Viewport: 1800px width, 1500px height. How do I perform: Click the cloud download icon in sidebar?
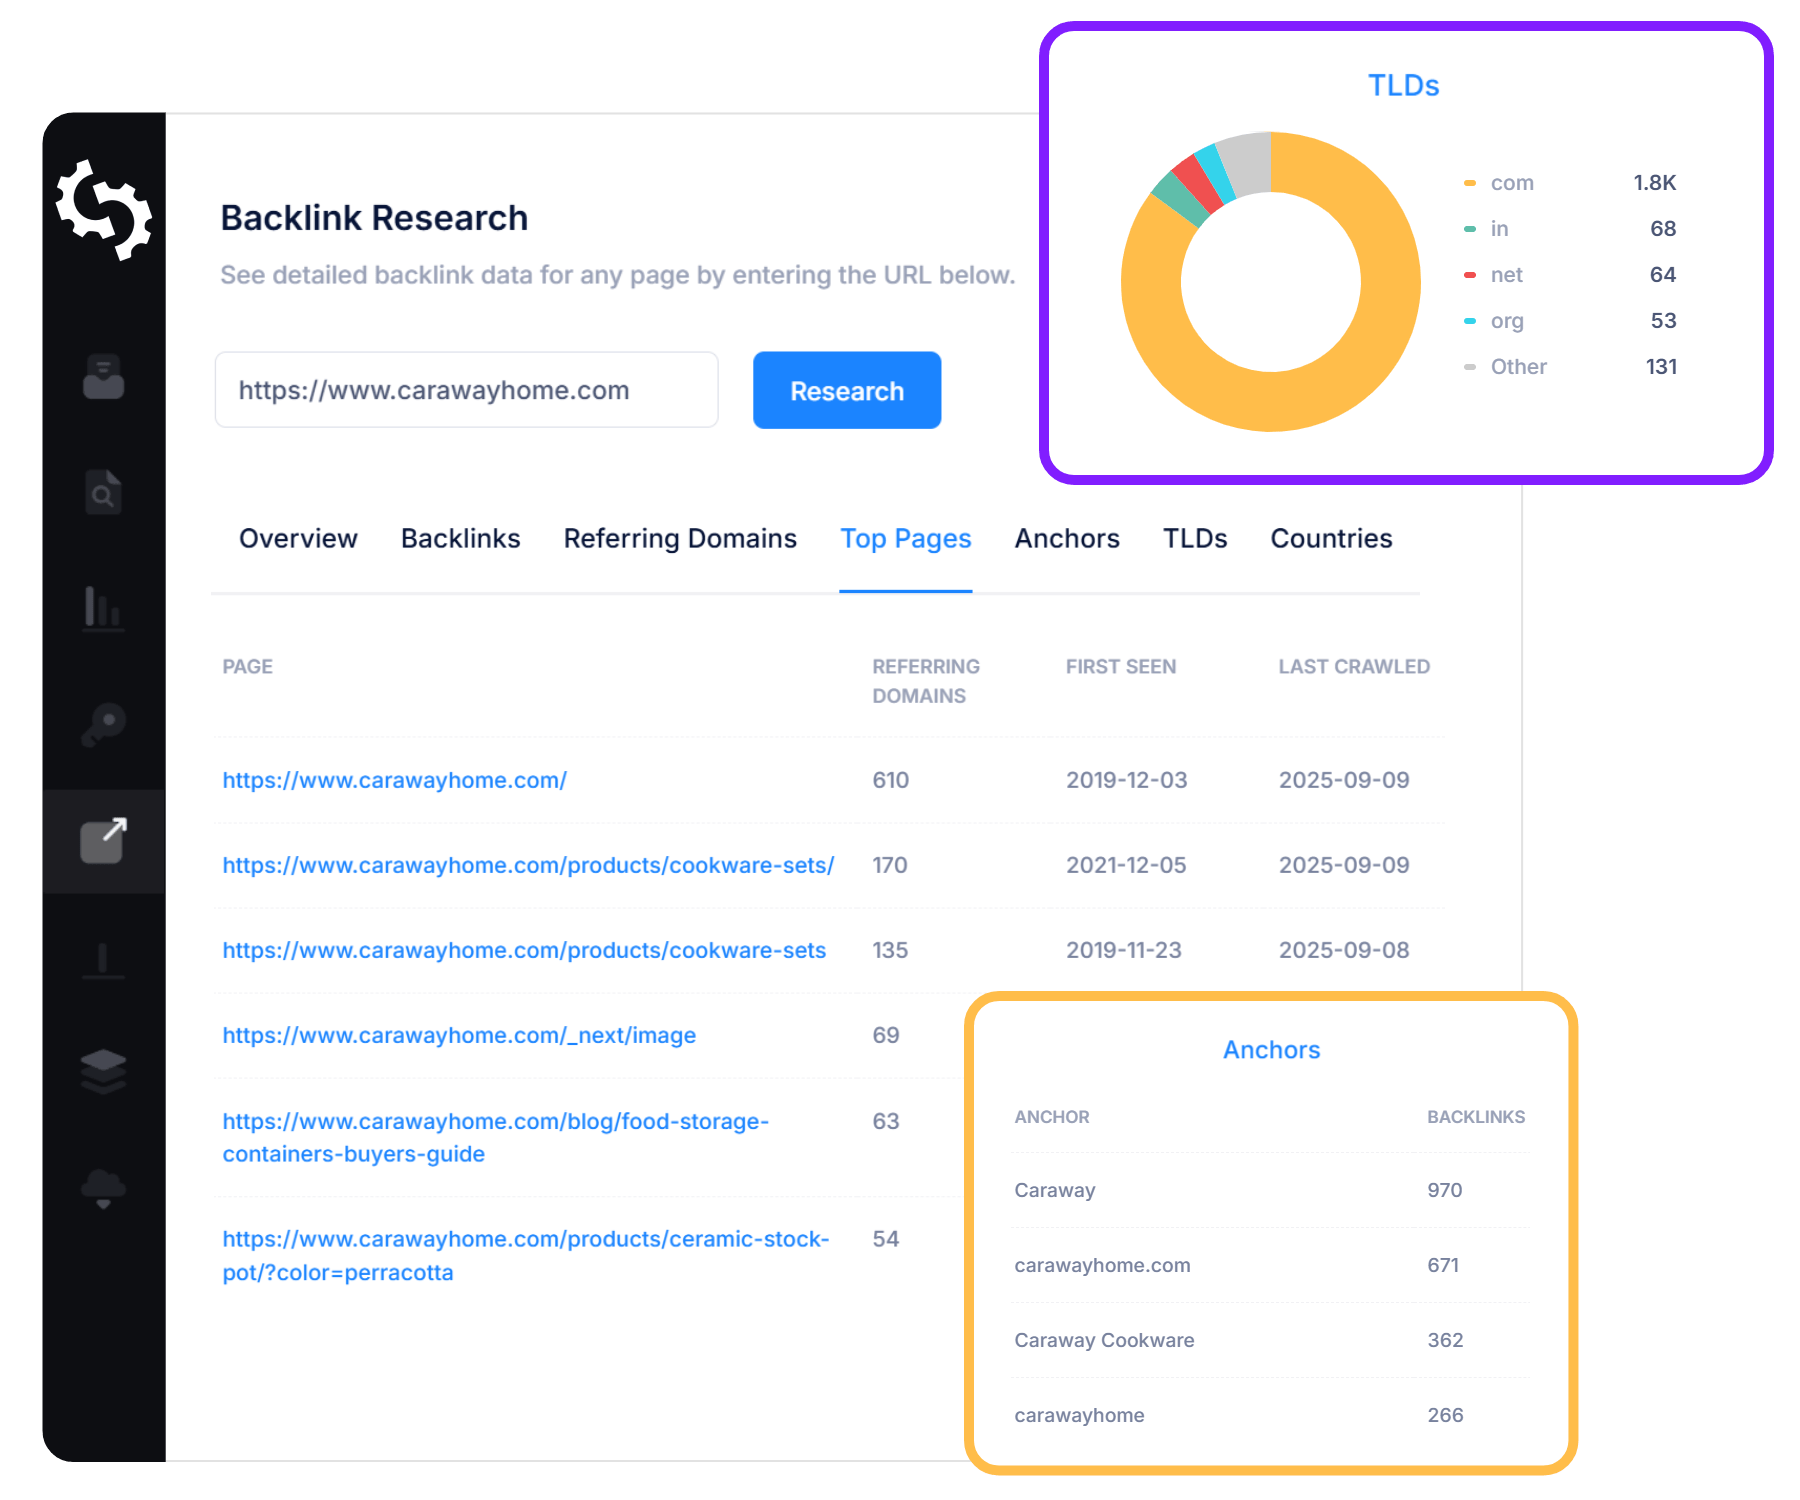pos(103,1188)
